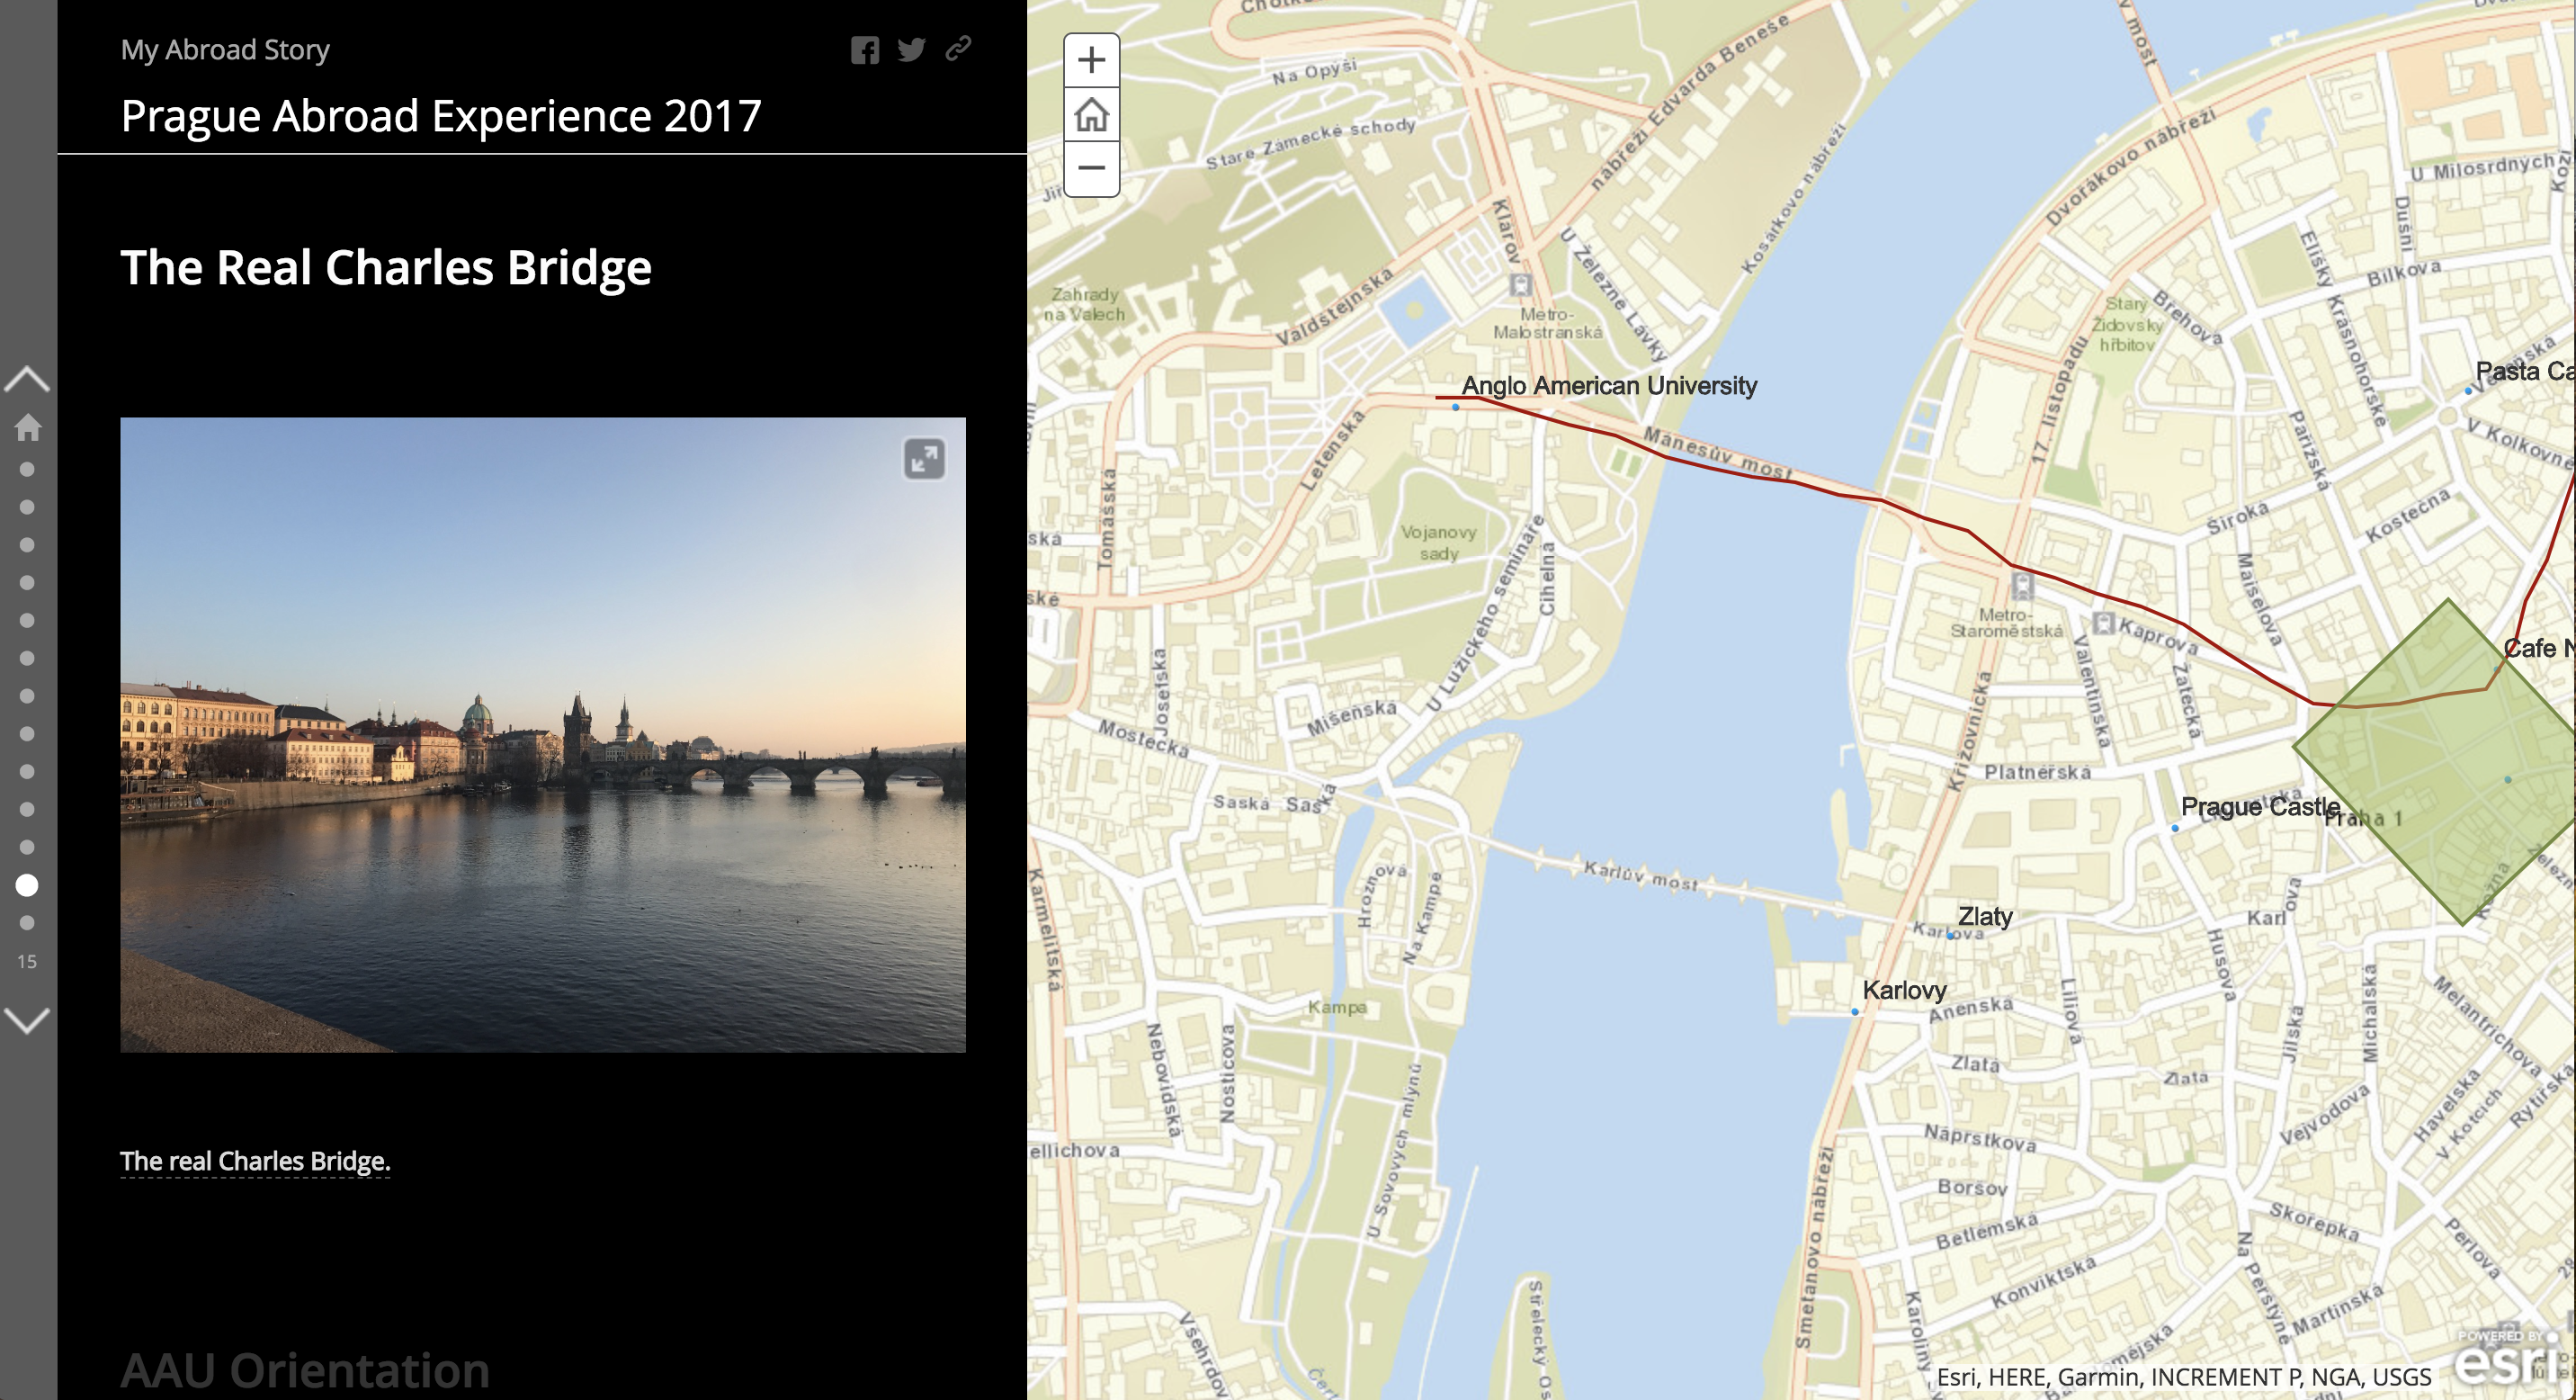Image resolution: width=2576 pixels, height=1400 pixels.
Task: Go to next section with down chevron
Action: (x=27, y=1020)
